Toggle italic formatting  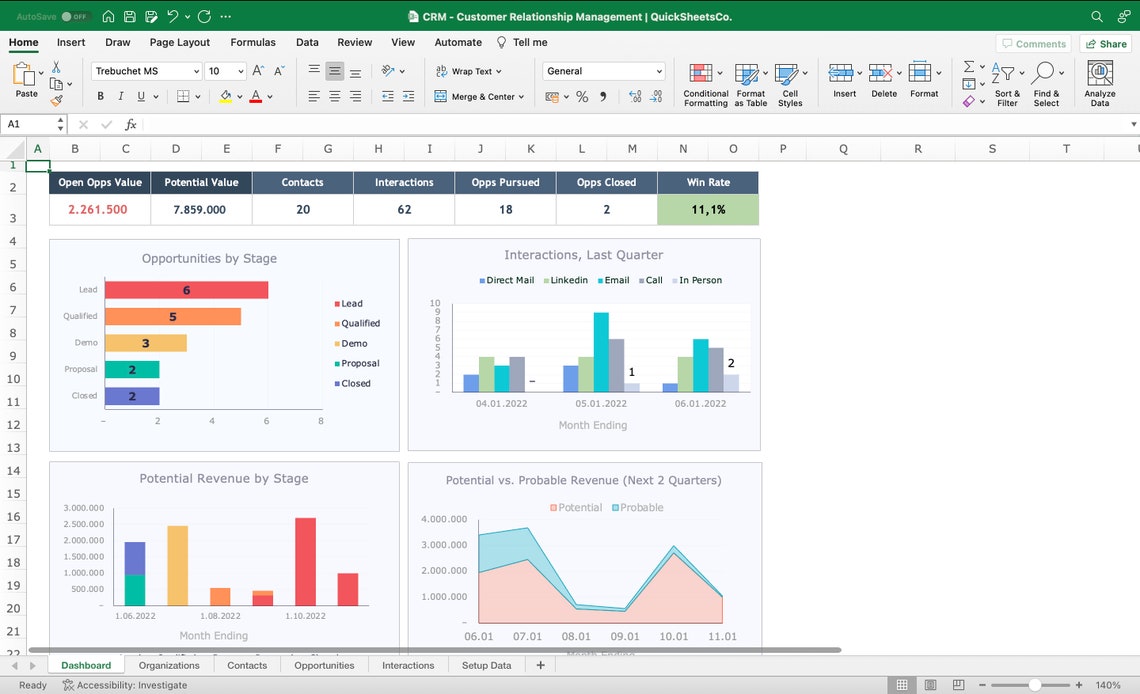click(x=121, y=96)
